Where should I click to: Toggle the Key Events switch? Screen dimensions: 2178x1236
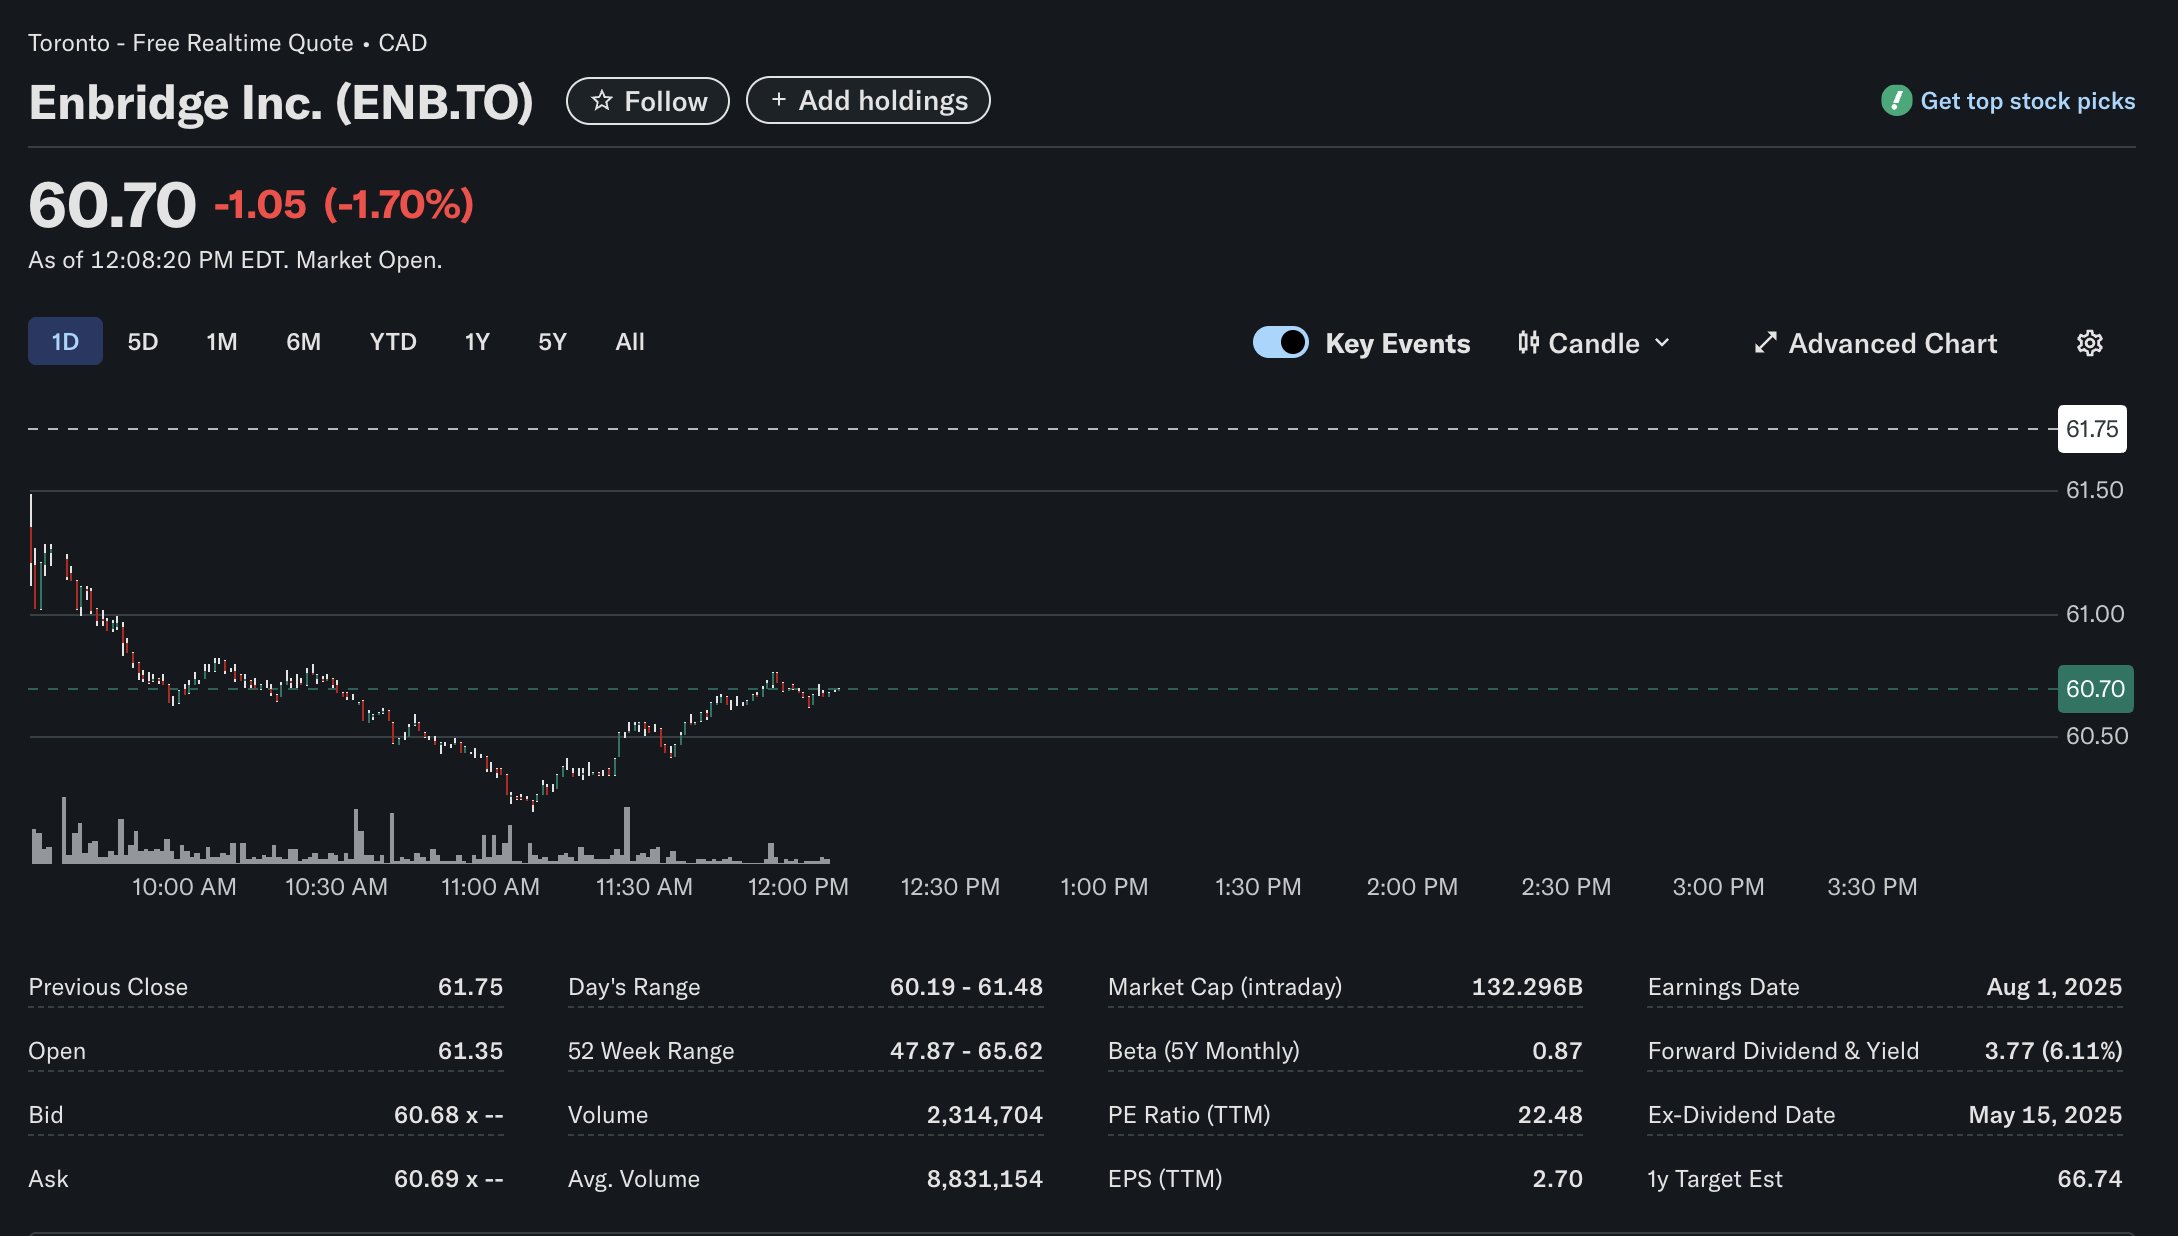pos(1281,342)
